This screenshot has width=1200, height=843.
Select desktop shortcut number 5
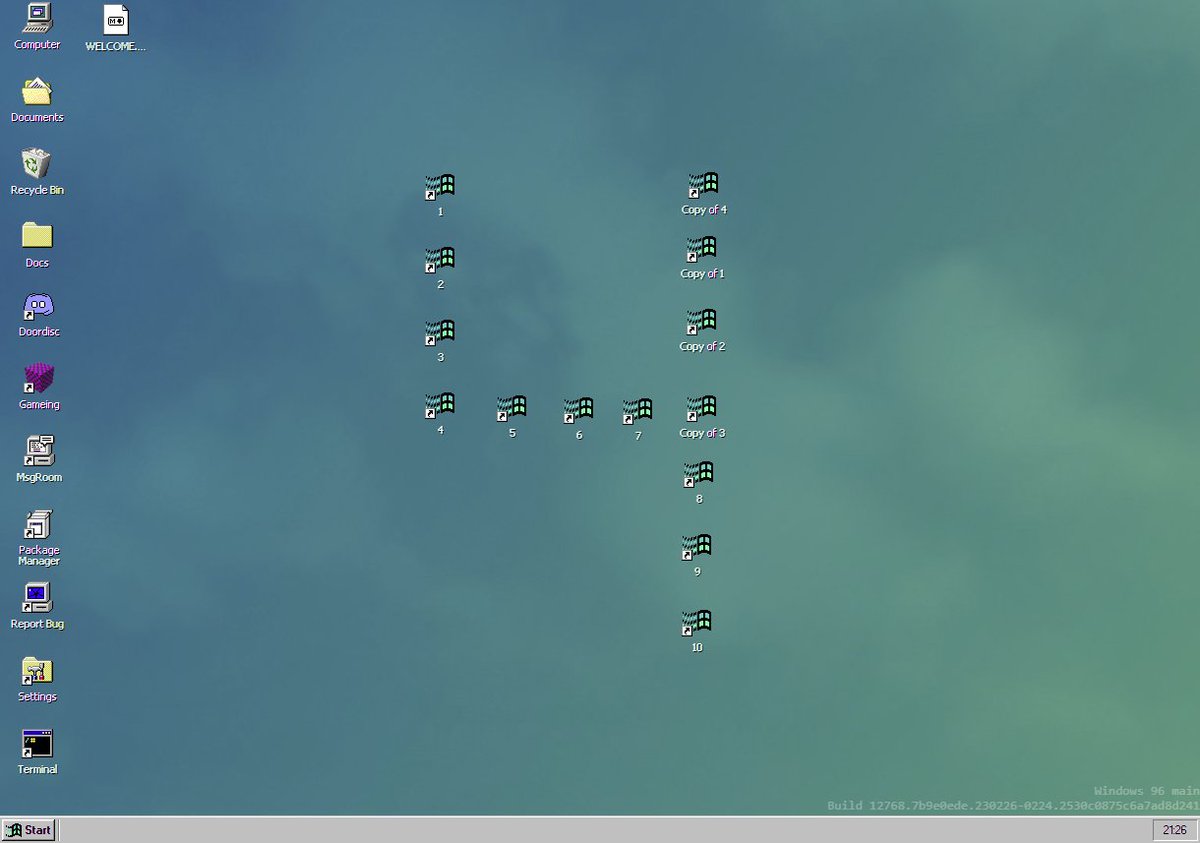coord(512,405)
